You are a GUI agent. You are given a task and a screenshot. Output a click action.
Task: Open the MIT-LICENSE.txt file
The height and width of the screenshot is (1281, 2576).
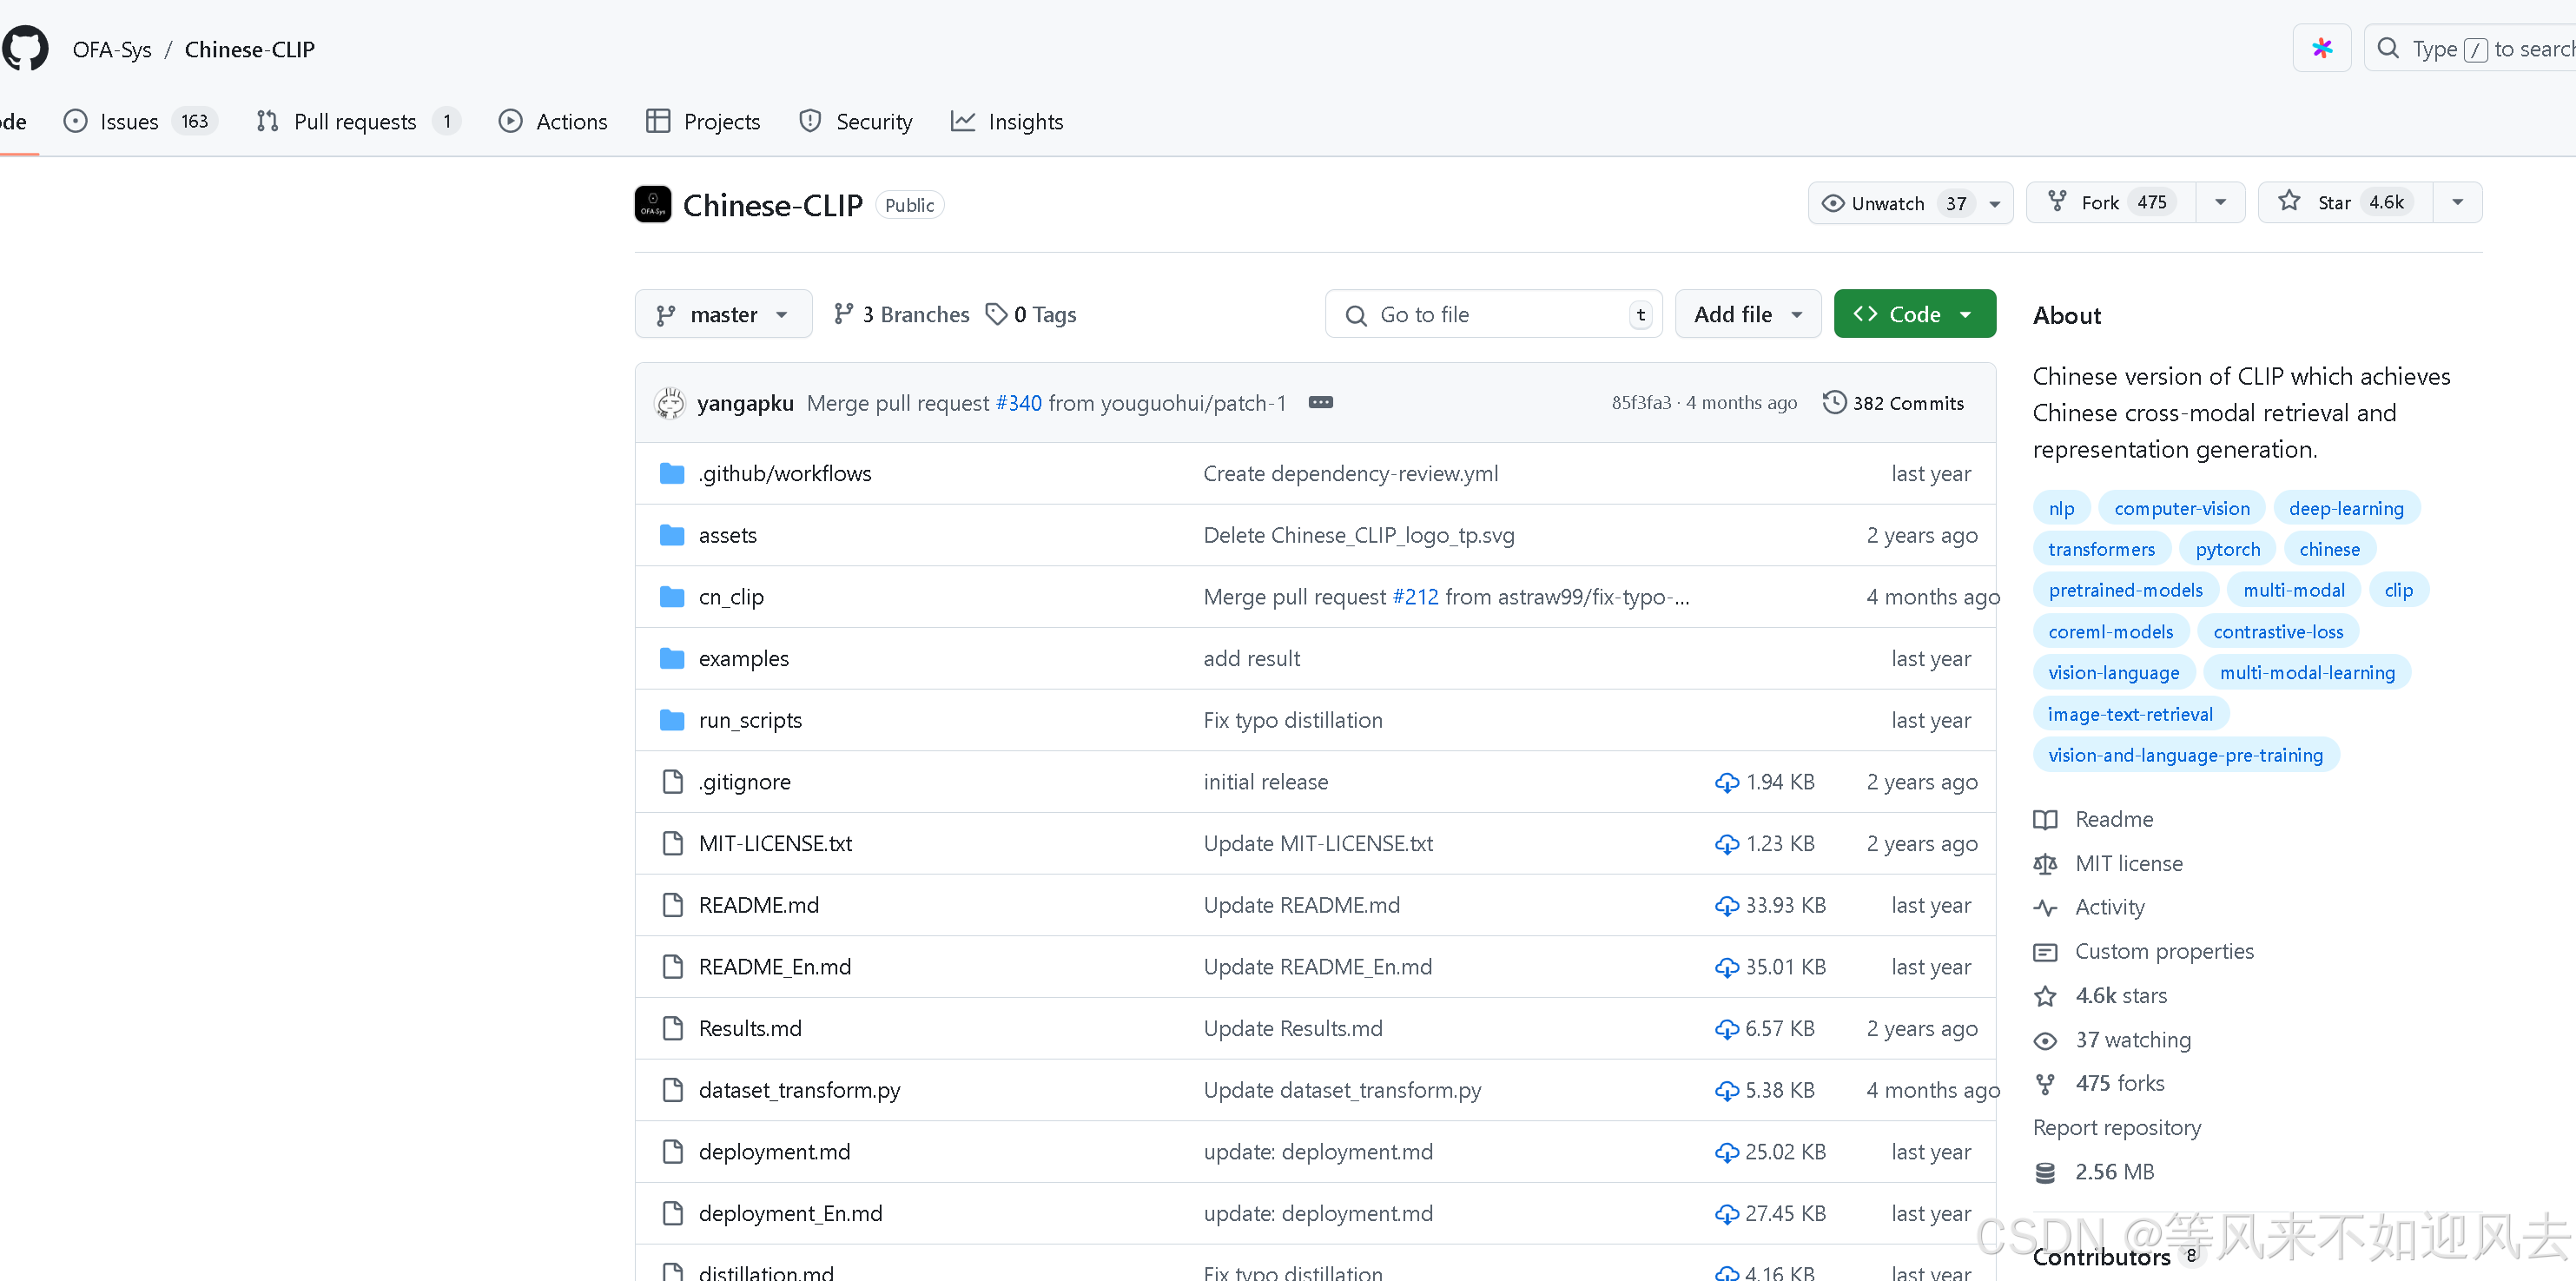coord(775,843)
